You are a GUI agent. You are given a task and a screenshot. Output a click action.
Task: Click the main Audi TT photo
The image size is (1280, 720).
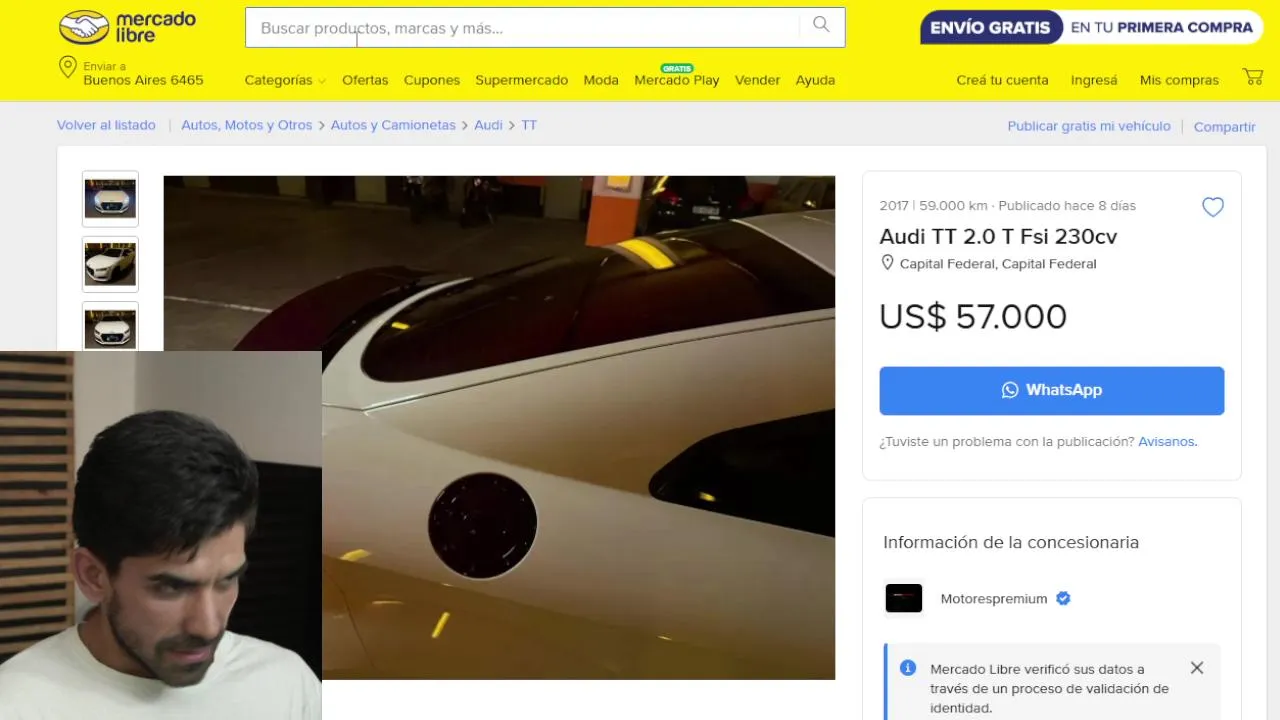pos(499,427)
